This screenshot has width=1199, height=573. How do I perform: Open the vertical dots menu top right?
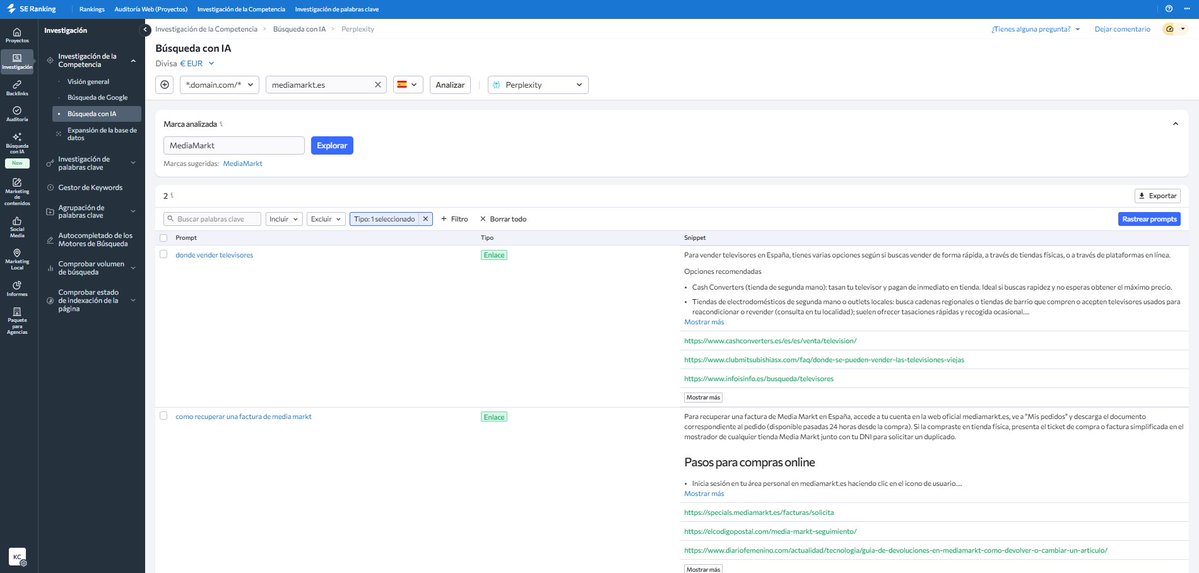pyautogui.click(x=1189, y=9)
